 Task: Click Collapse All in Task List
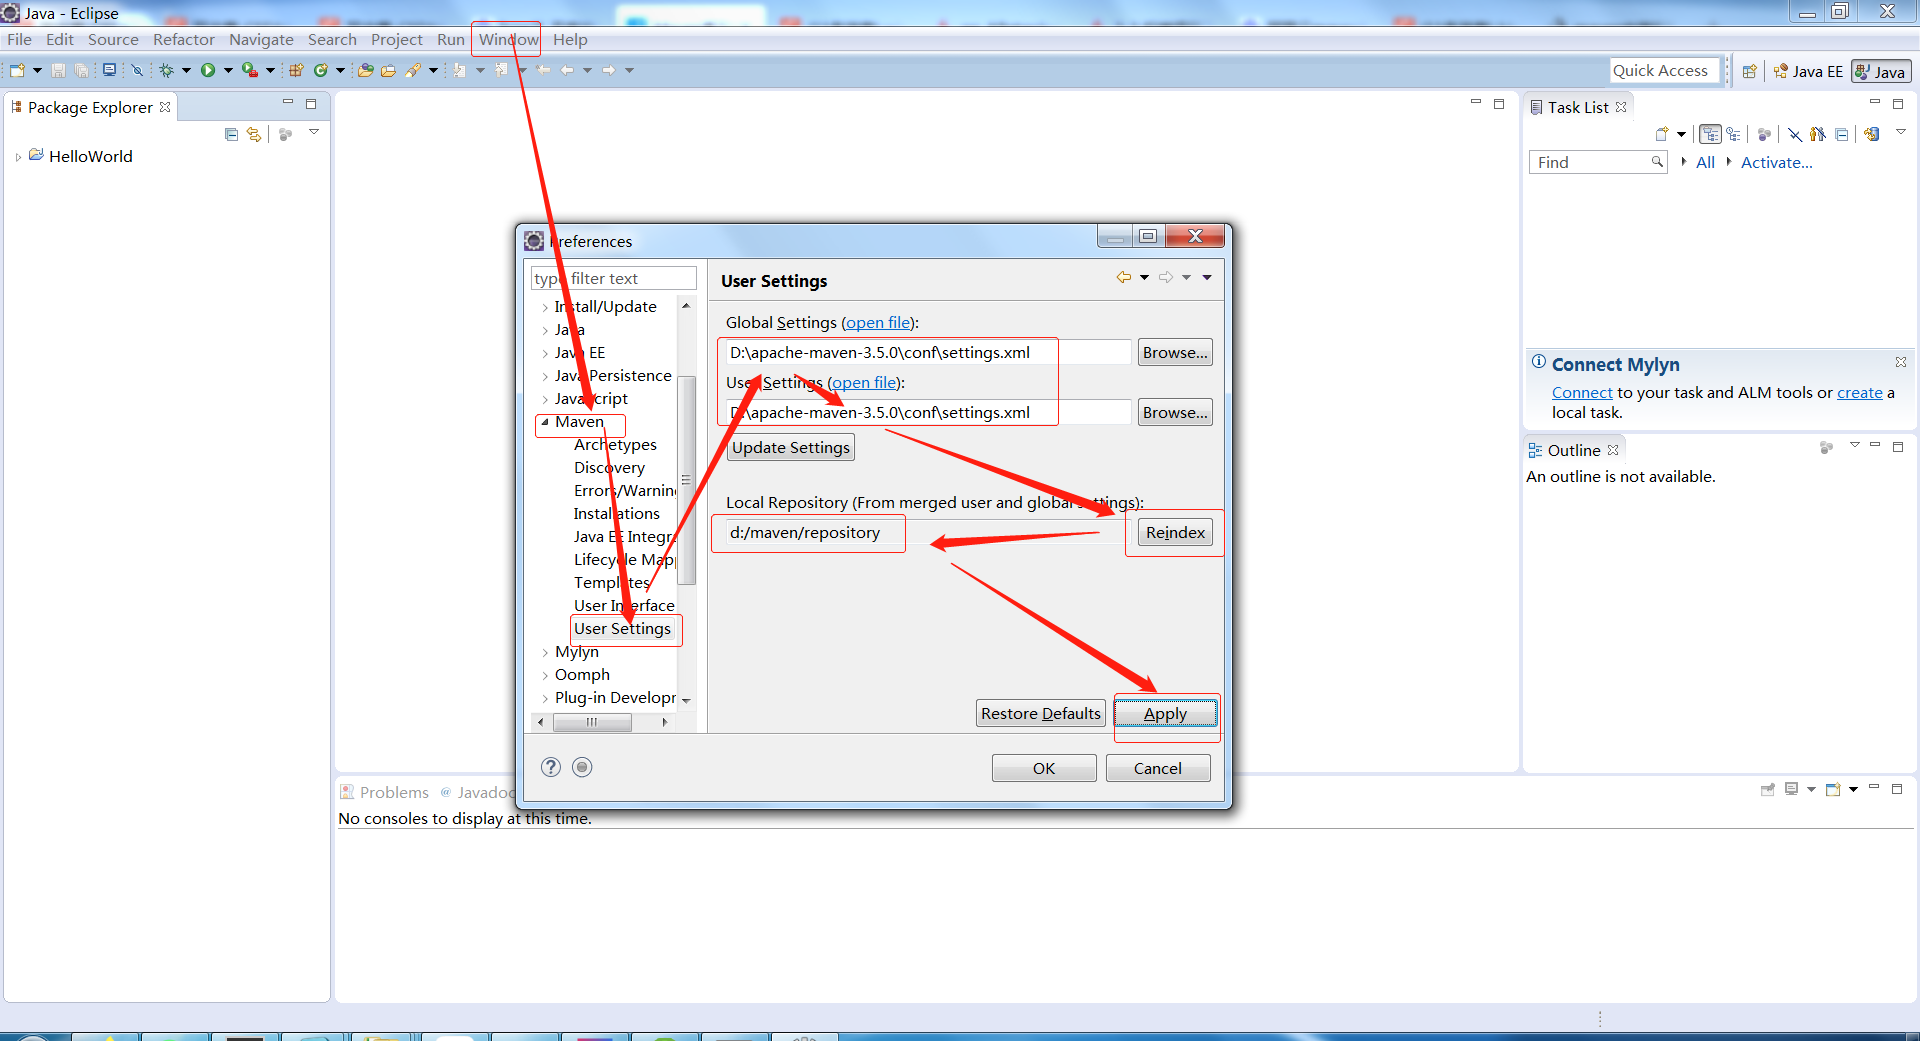click(1841, 134)
